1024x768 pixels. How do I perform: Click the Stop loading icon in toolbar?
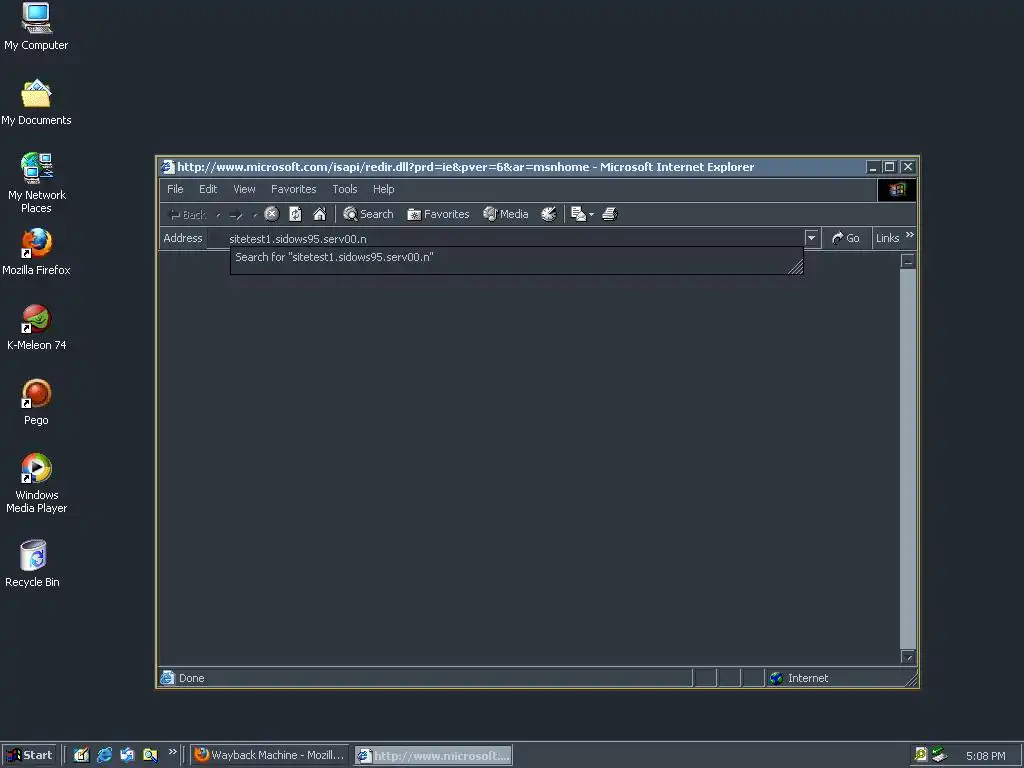point(272,214)
